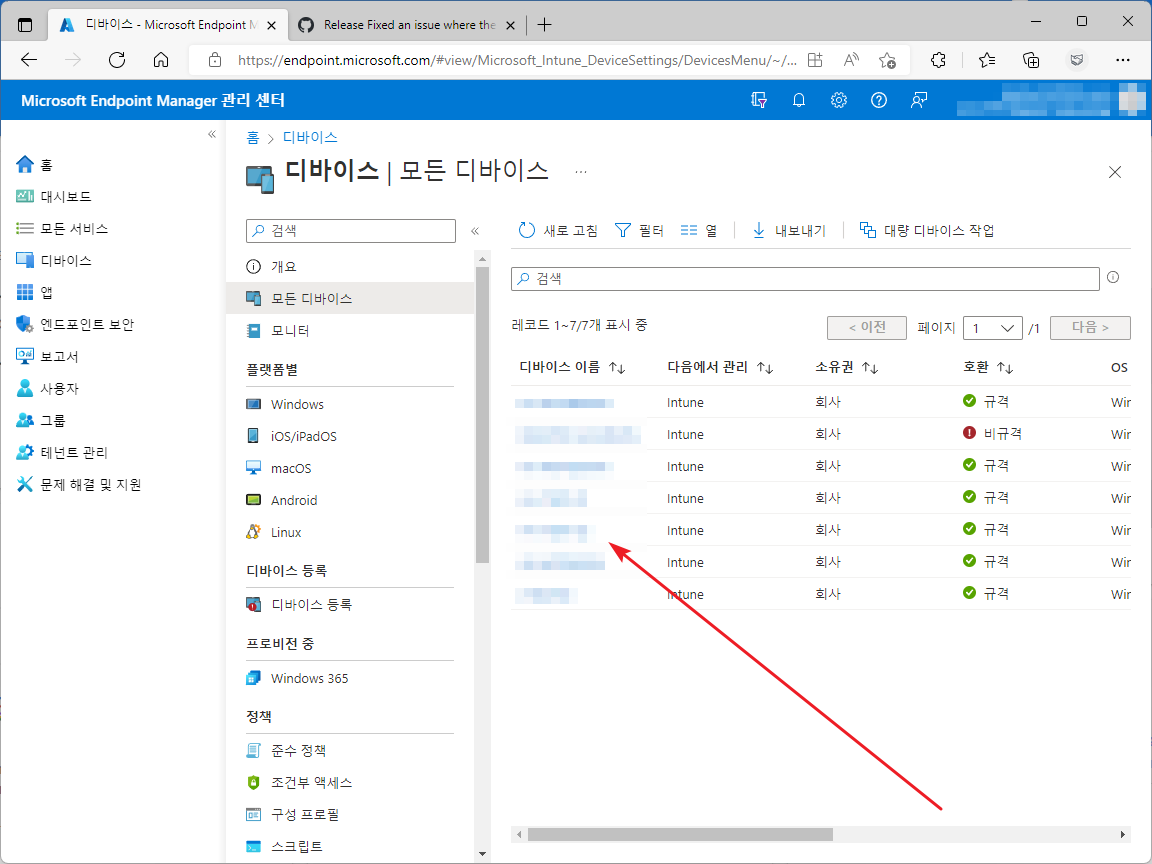This screenshot has width=1152, height=864.
Task: Sort by 소유권 column
Action: [x=847, y=367]
